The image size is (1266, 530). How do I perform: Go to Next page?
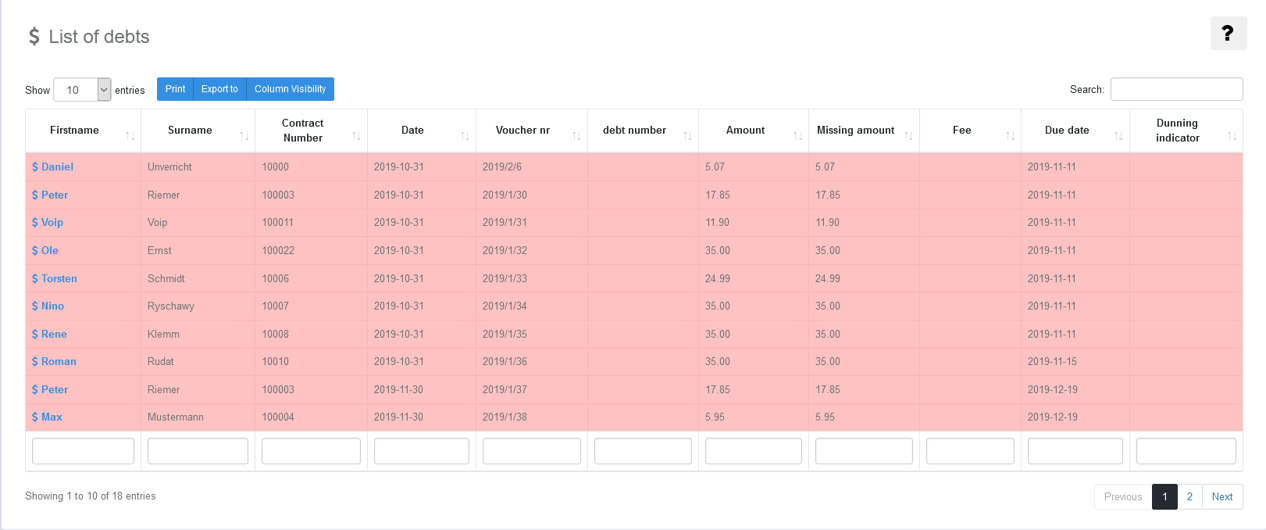pyautogui.click(x=1222, y=497)
